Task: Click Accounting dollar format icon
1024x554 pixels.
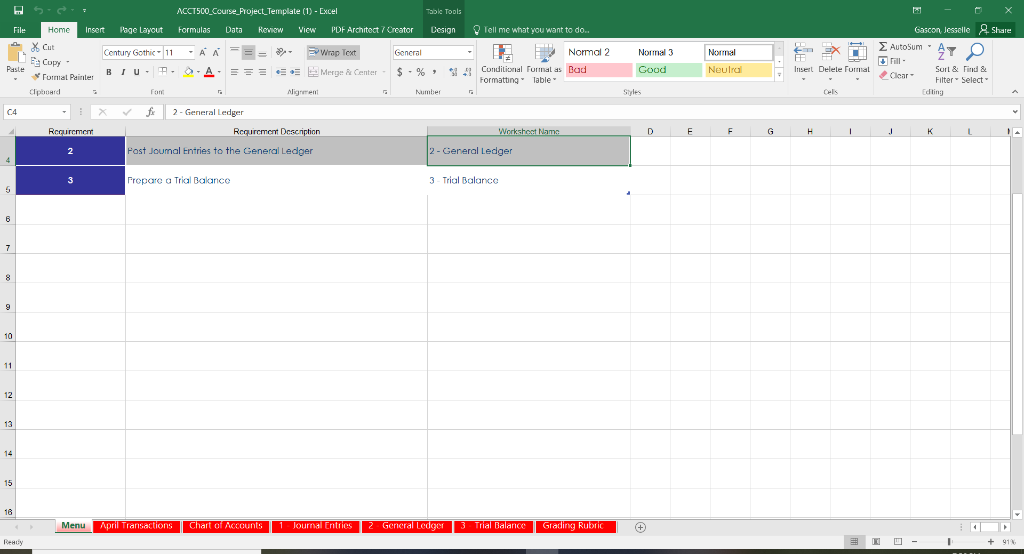Action: [400, 72]
